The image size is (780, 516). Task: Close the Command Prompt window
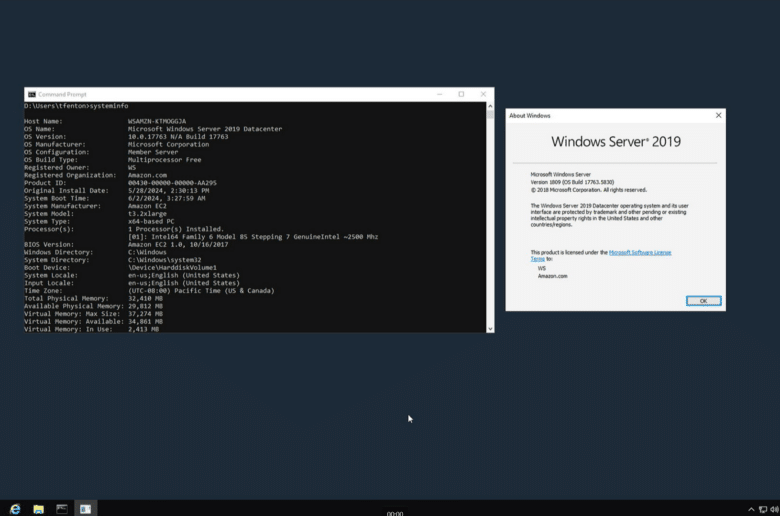[483, 94]
